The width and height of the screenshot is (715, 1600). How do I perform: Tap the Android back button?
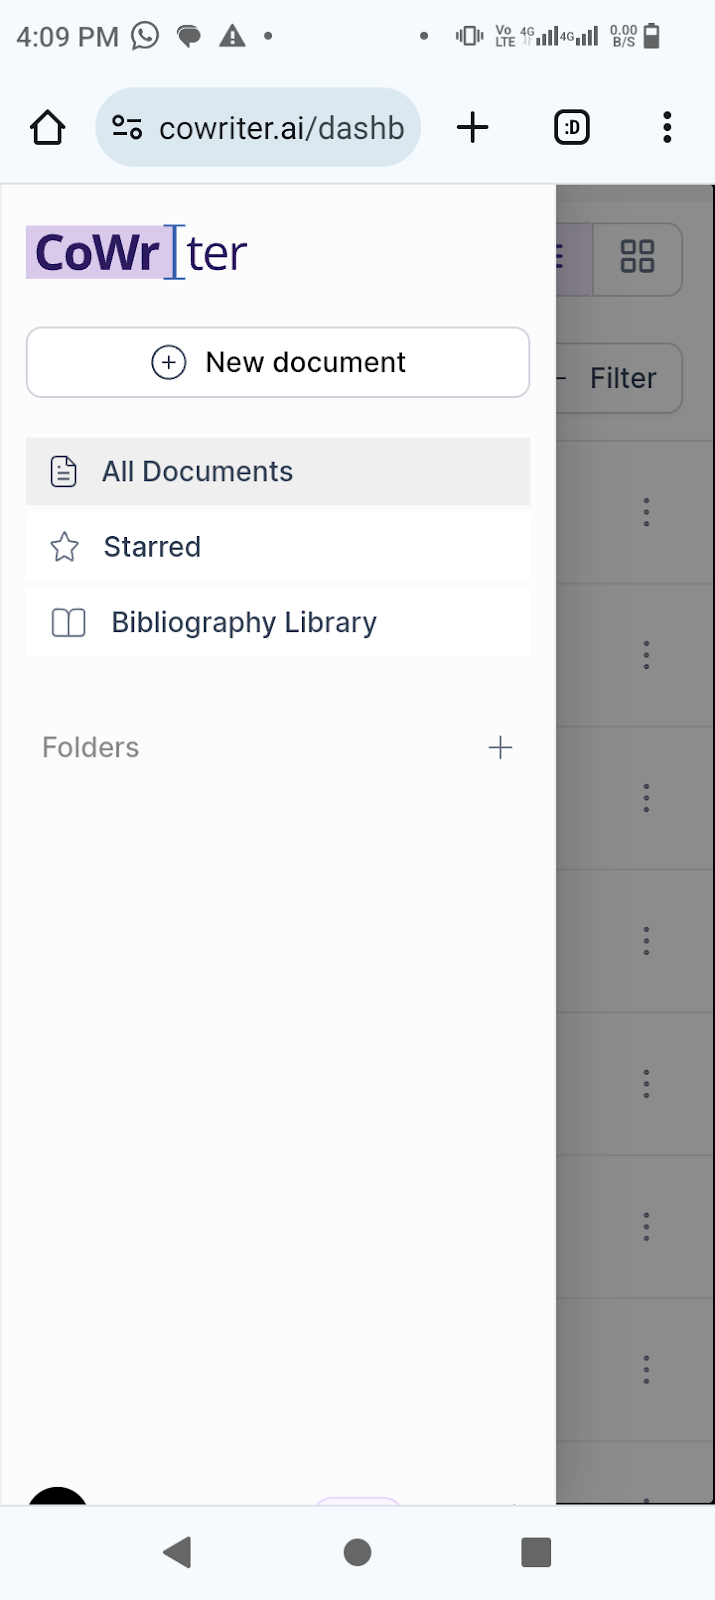[178, 1552]
